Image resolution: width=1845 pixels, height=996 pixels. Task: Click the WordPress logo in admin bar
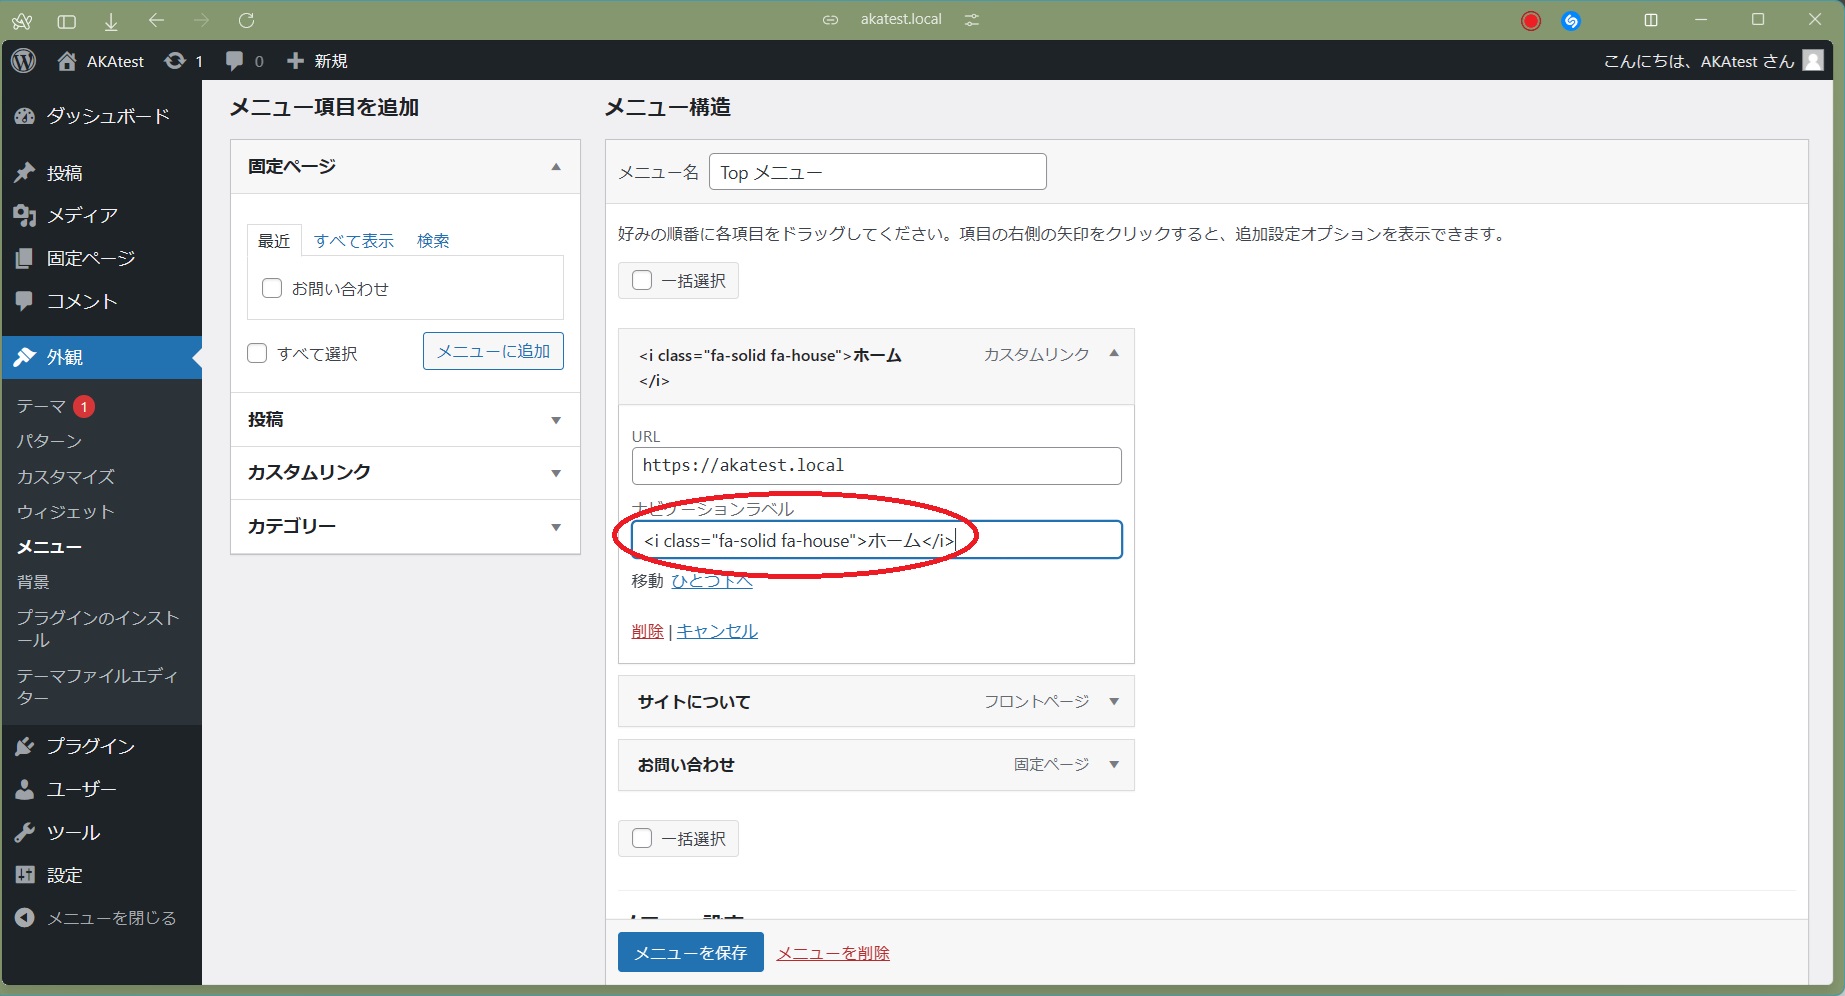(24, 61)
